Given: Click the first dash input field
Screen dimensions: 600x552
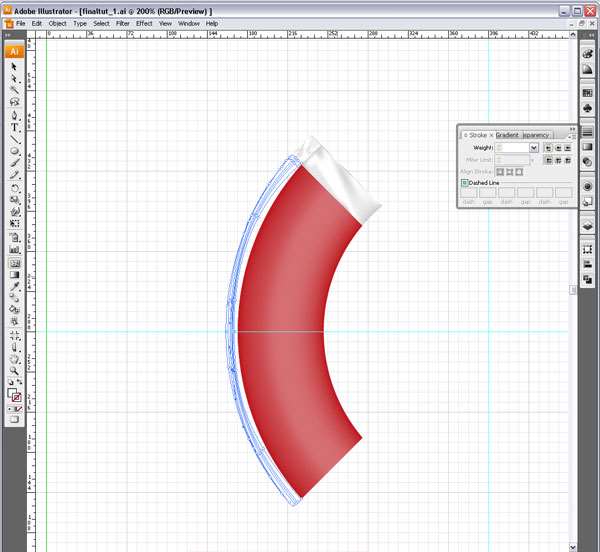Looking at the screenshot, I should click(x=469, y=192).
